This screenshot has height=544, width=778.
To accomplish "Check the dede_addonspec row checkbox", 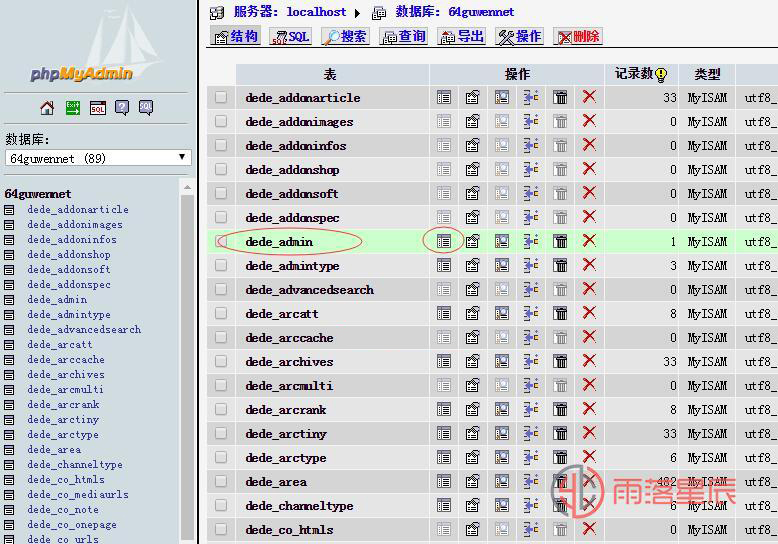I will 221,217.
